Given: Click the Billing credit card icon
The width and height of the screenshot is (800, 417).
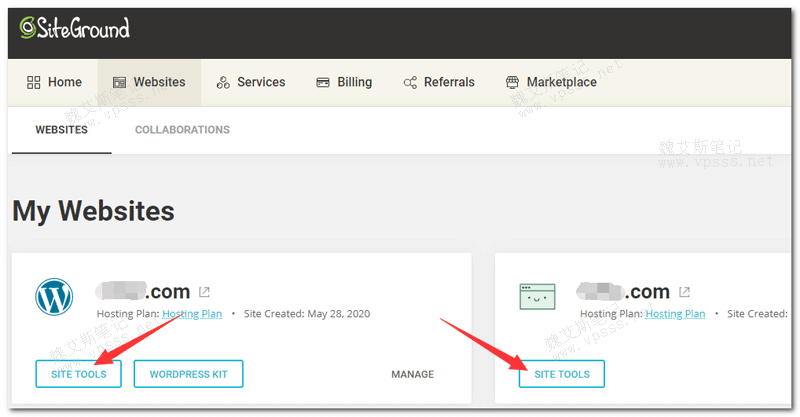Looking at the screenshot, I should coord(323,82).
